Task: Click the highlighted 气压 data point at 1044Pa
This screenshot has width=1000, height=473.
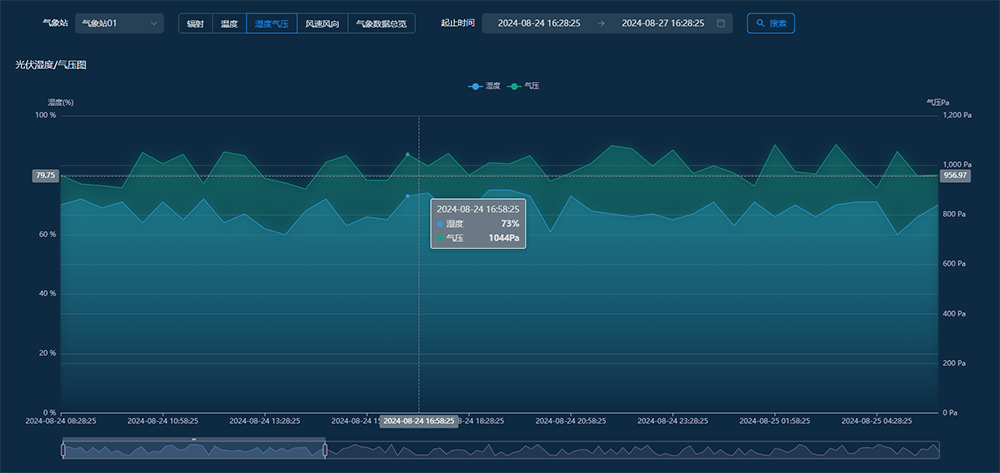Action: (407, 155)
